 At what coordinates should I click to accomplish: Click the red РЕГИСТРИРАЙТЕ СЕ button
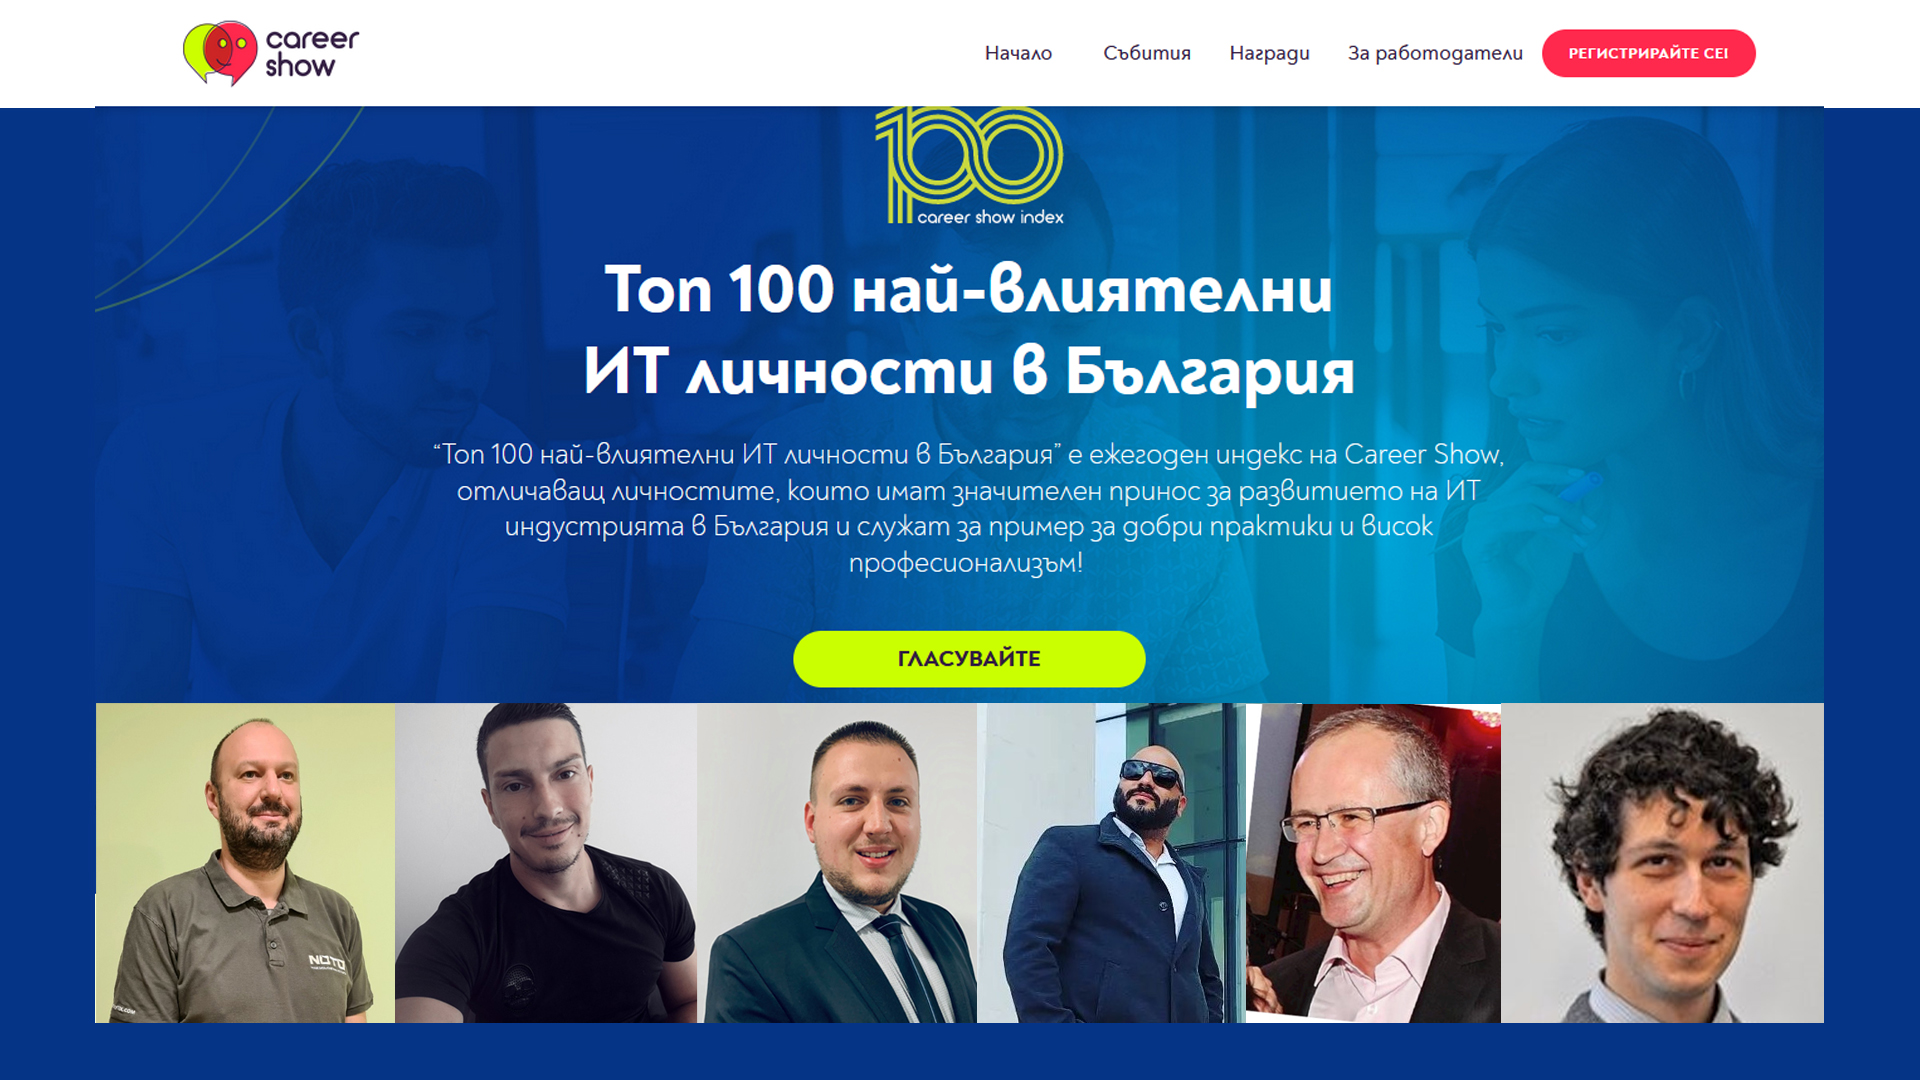(x=1648, y=53)
